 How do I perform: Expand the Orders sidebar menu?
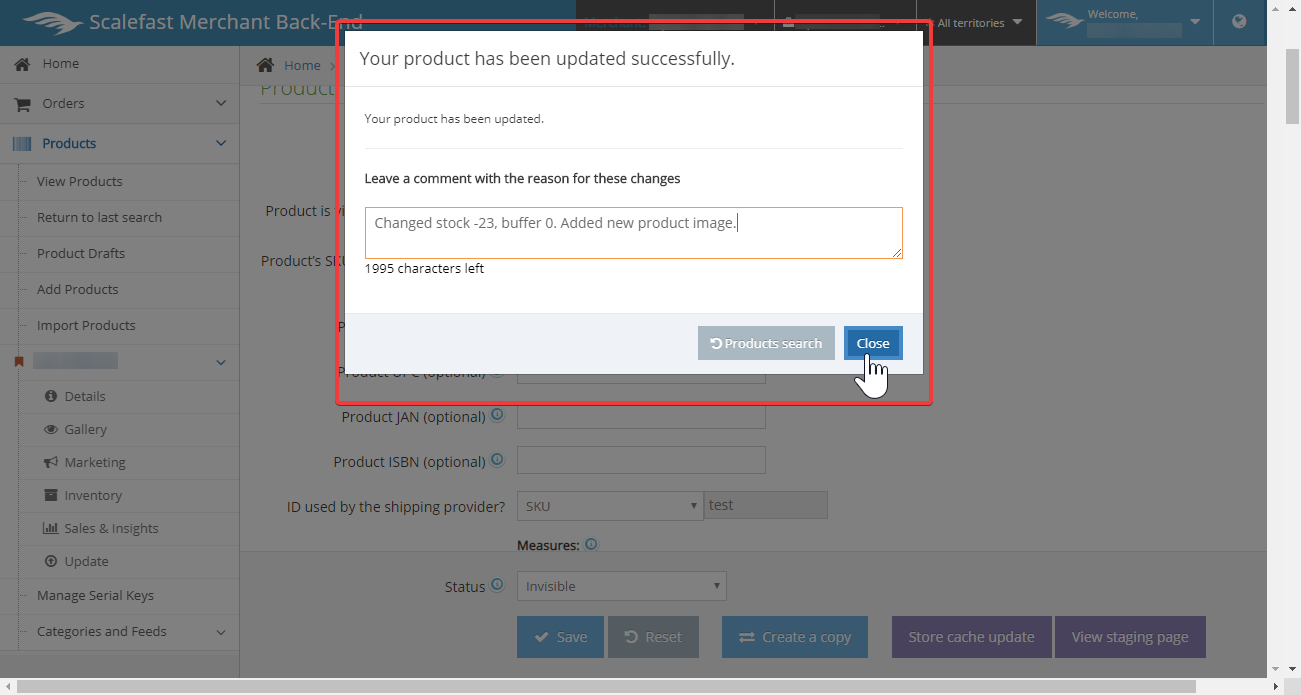(221, 104)
